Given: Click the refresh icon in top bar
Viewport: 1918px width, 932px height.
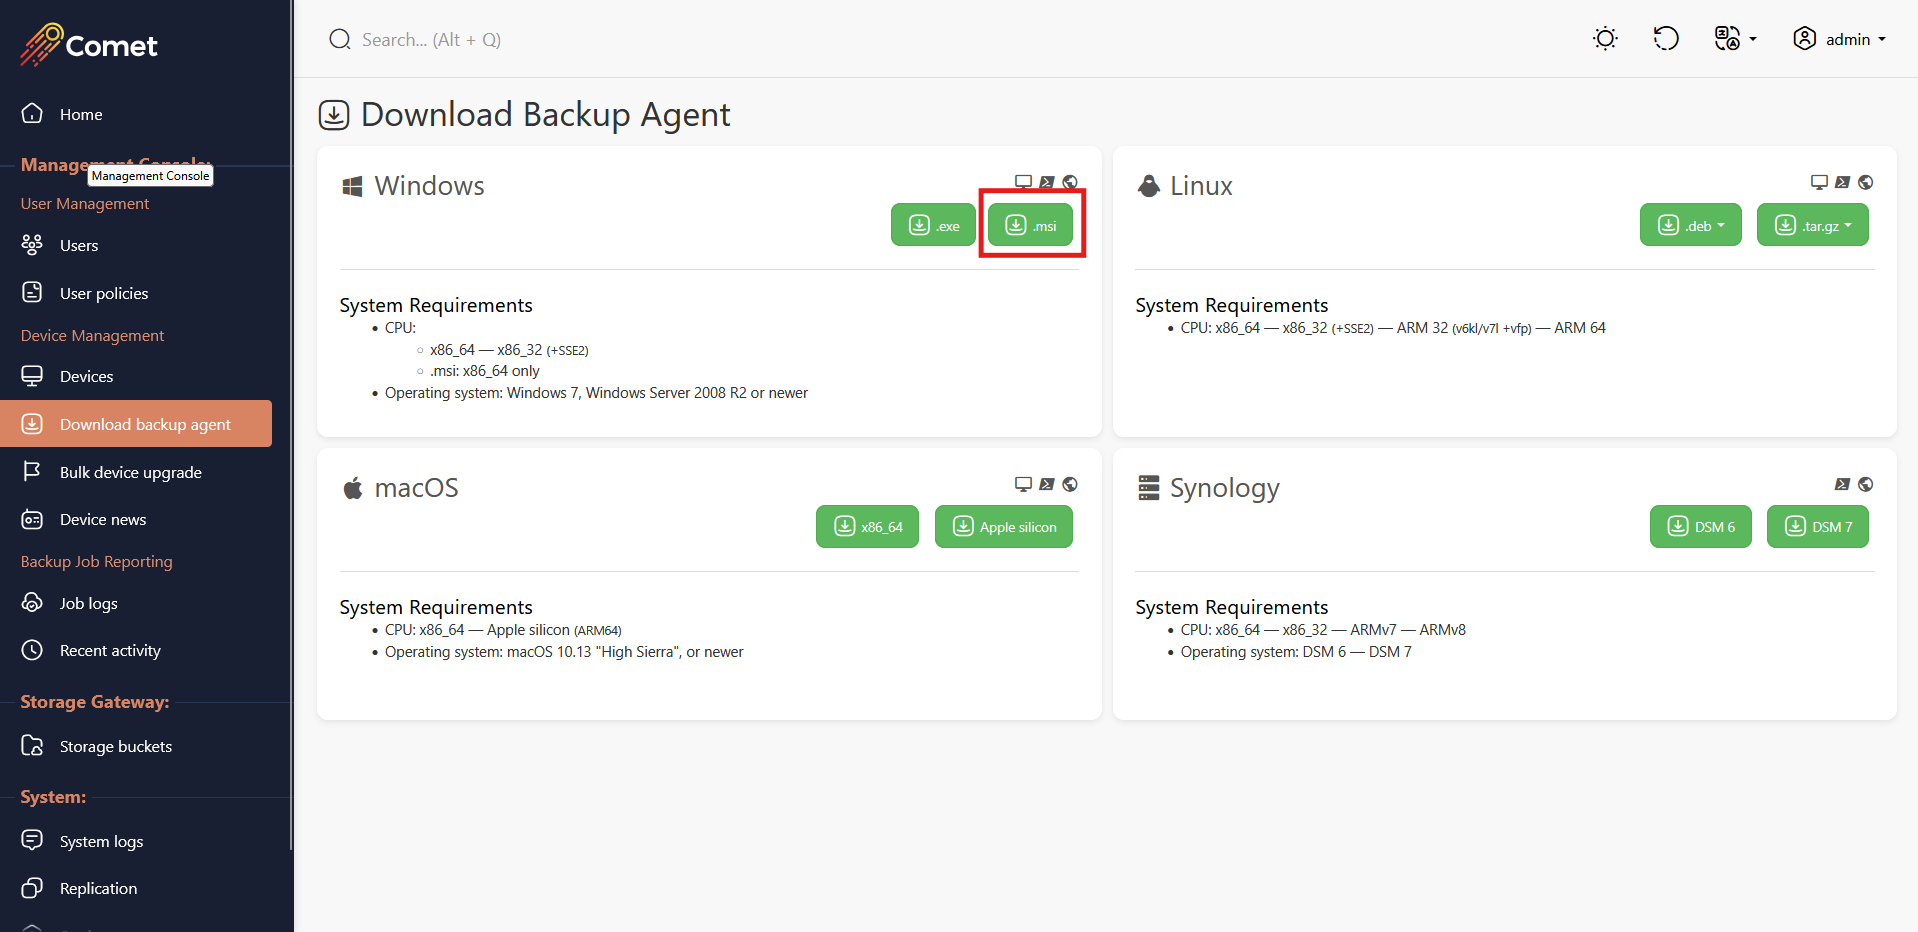Looking at the screenshot, I should [1665, 39].
